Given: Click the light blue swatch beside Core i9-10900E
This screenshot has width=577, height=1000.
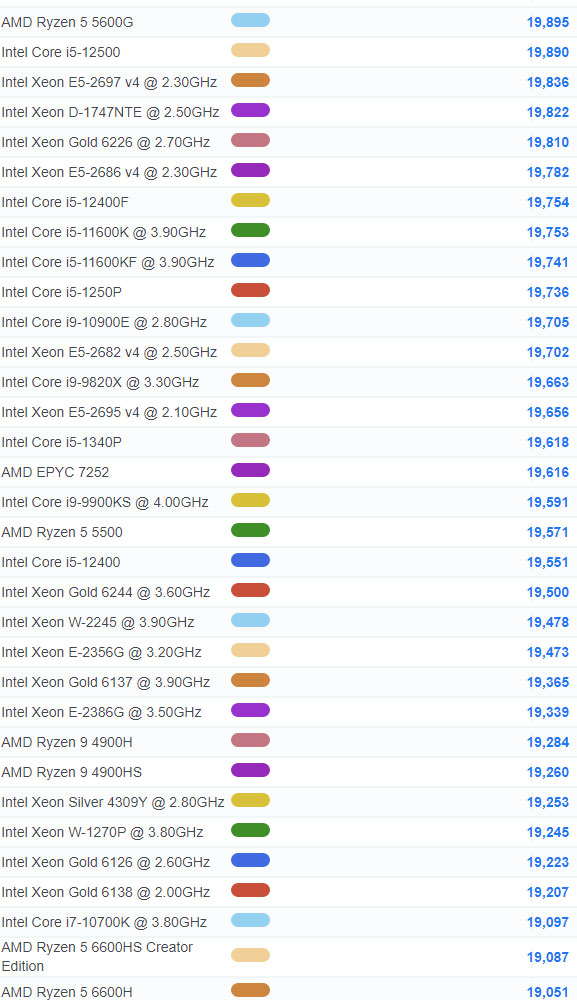Looking at the screenshot, I should pyautogui.click(x=250, y=320).
